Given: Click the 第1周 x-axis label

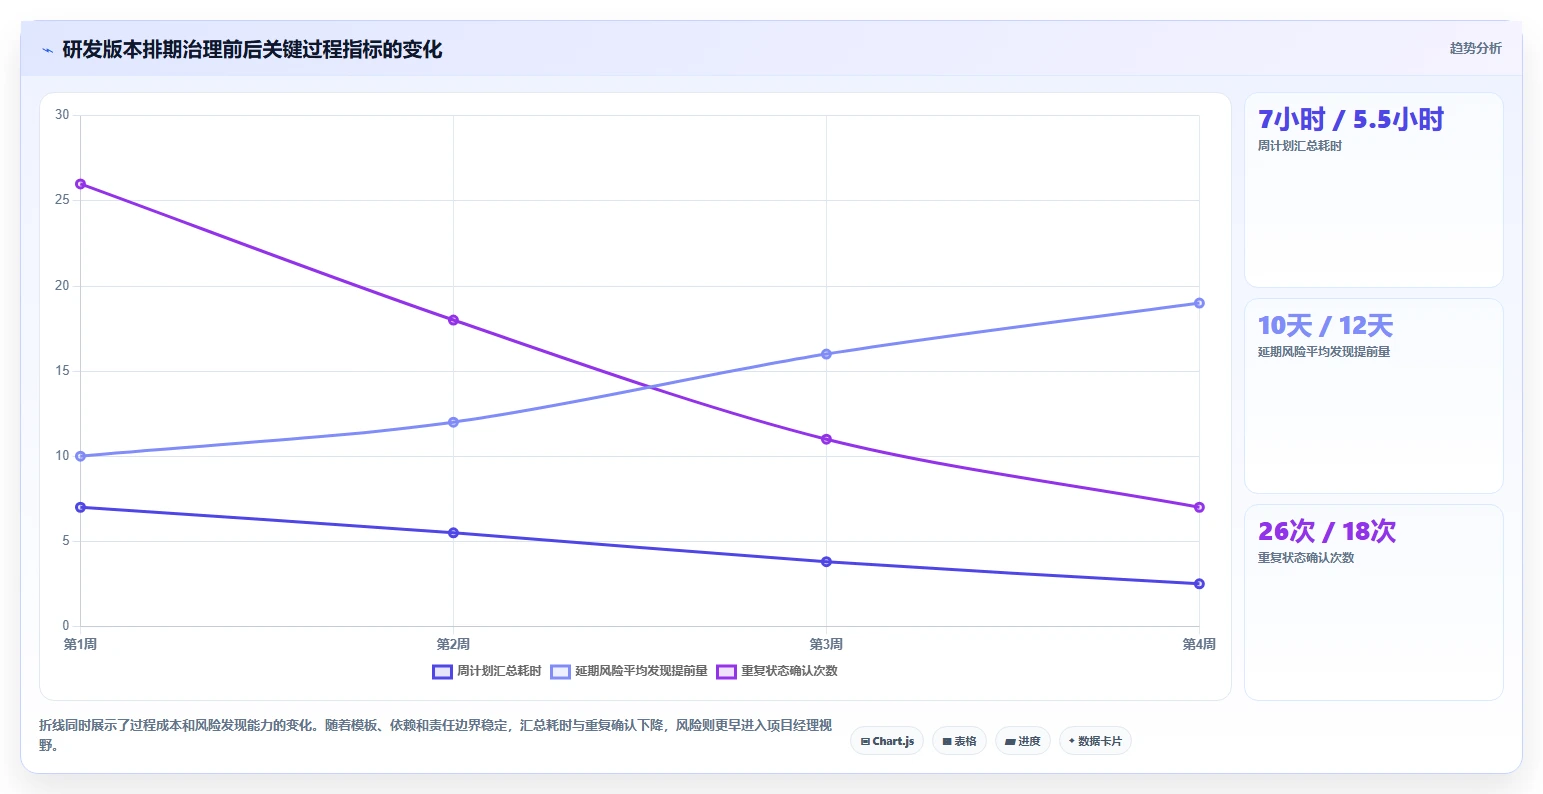Looking at the screenshot, I should pyautogui.click(x=80, y=644).
